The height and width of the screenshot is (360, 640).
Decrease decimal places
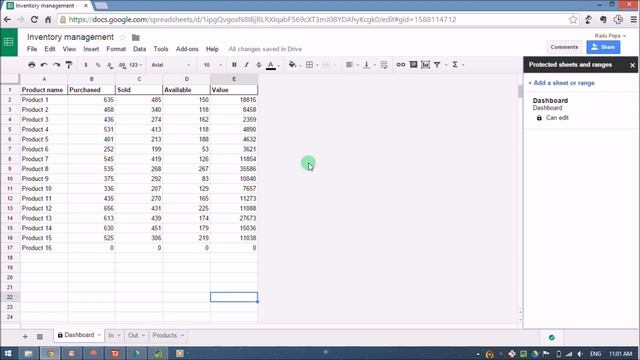point(110,65)
